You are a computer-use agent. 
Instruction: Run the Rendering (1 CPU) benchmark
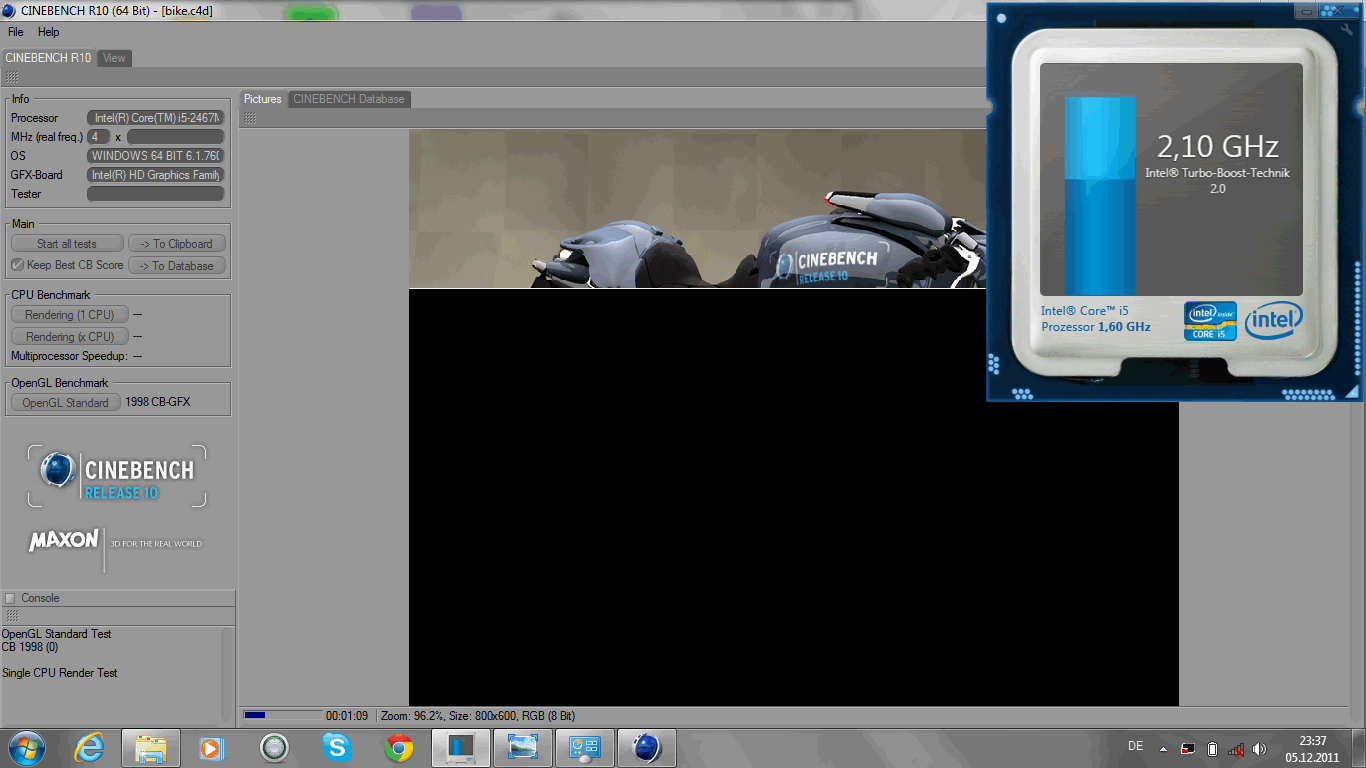pos(70,315)
